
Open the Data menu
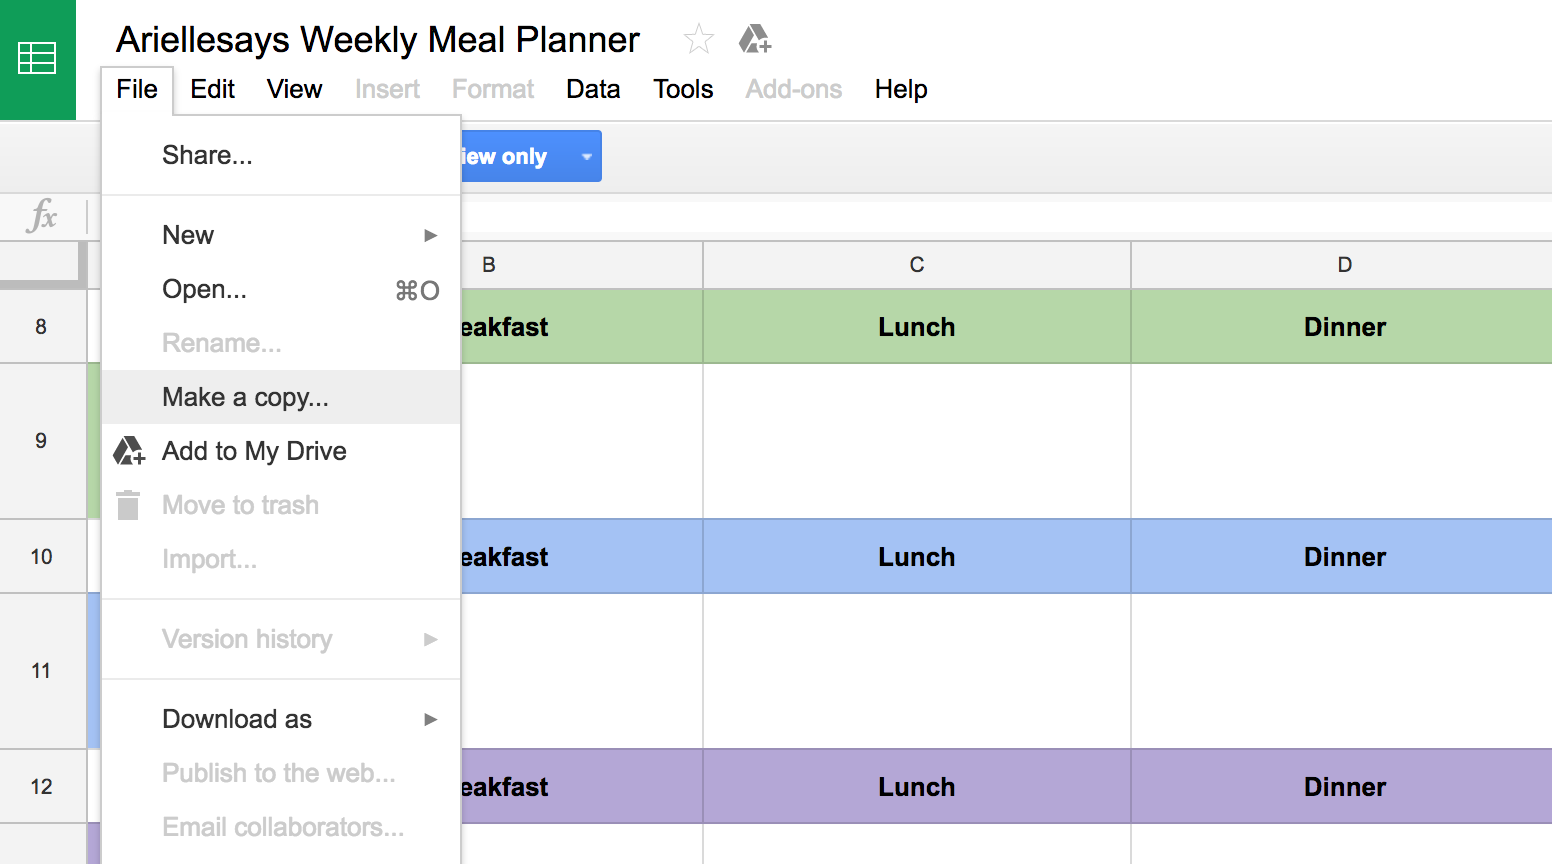(593, 89)
